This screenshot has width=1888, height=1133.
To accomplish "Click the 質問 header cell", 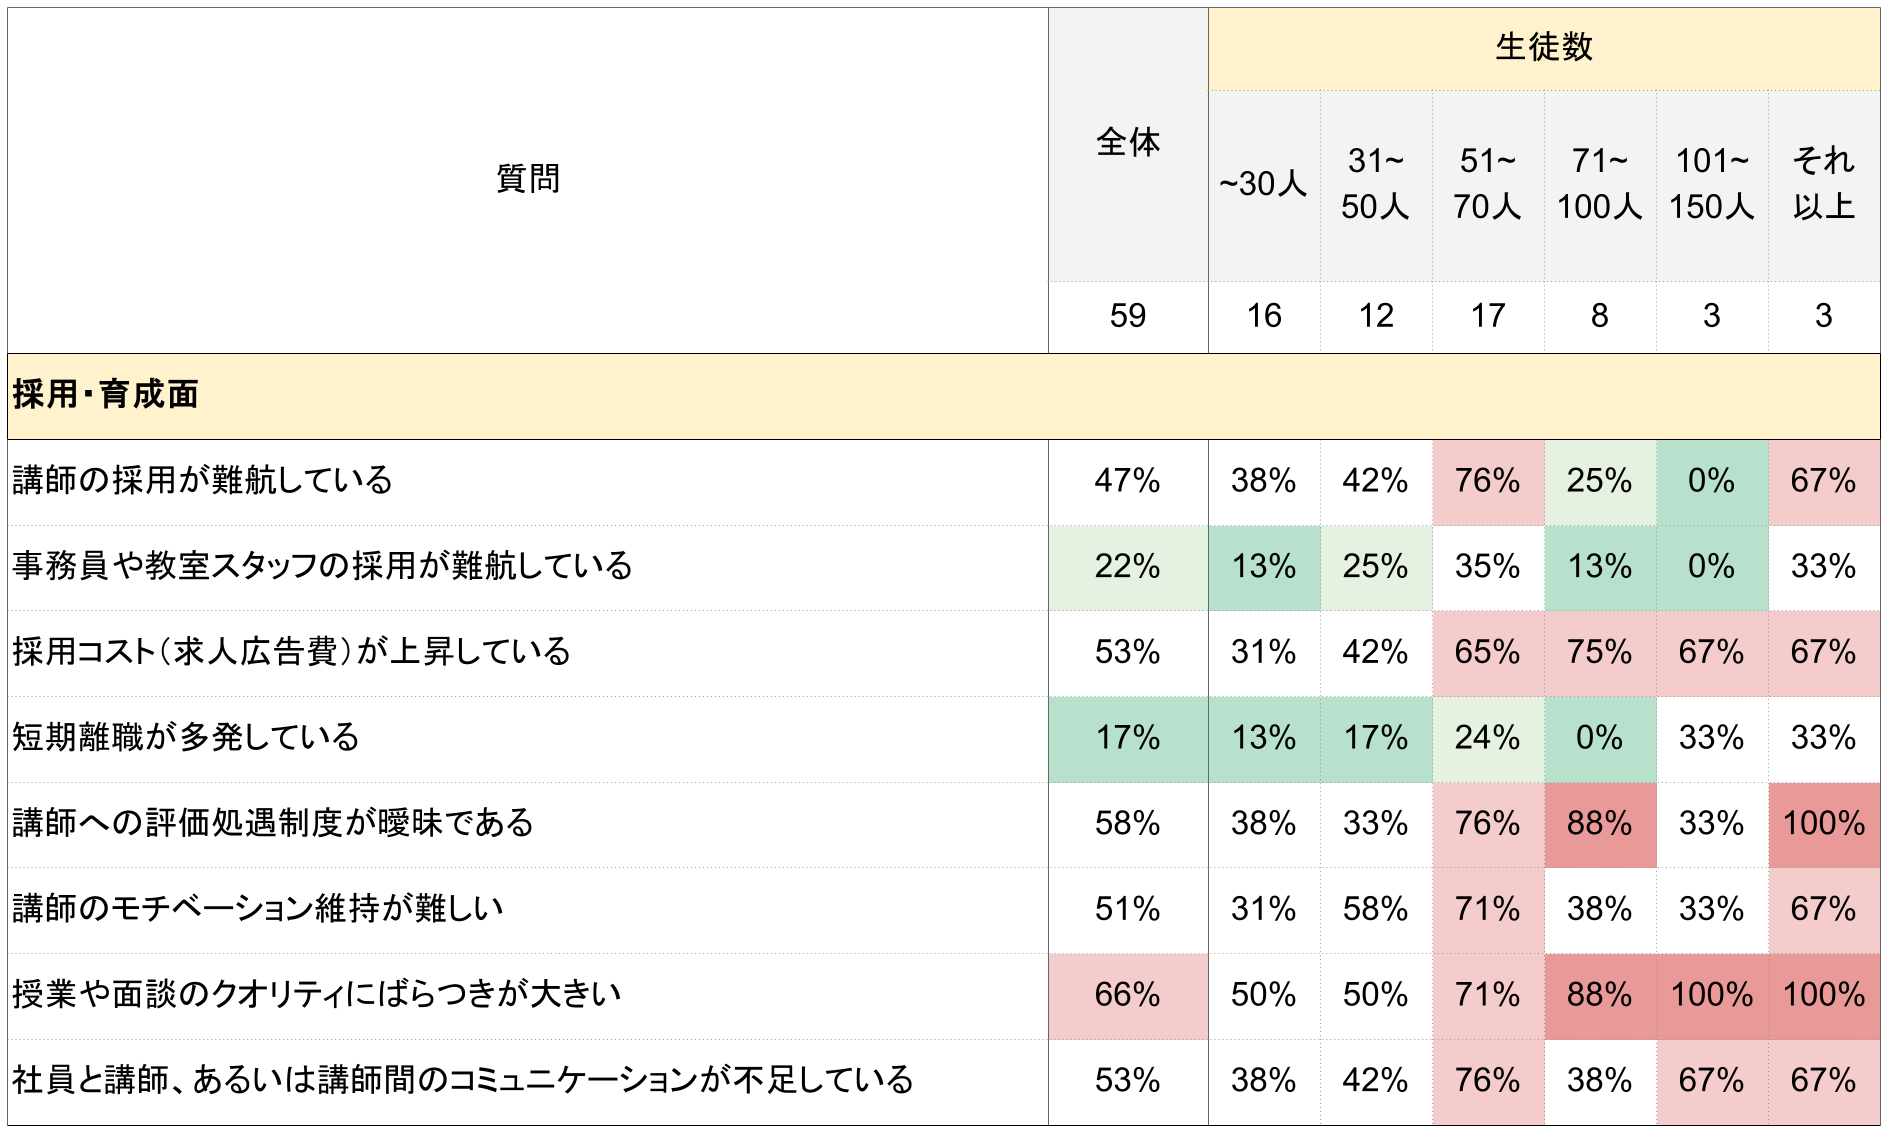I will 527,179.
